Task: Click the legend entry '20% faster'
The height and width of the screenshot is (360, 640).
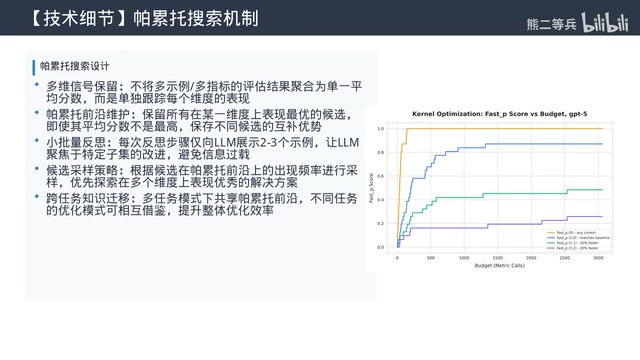Action: 578,248
